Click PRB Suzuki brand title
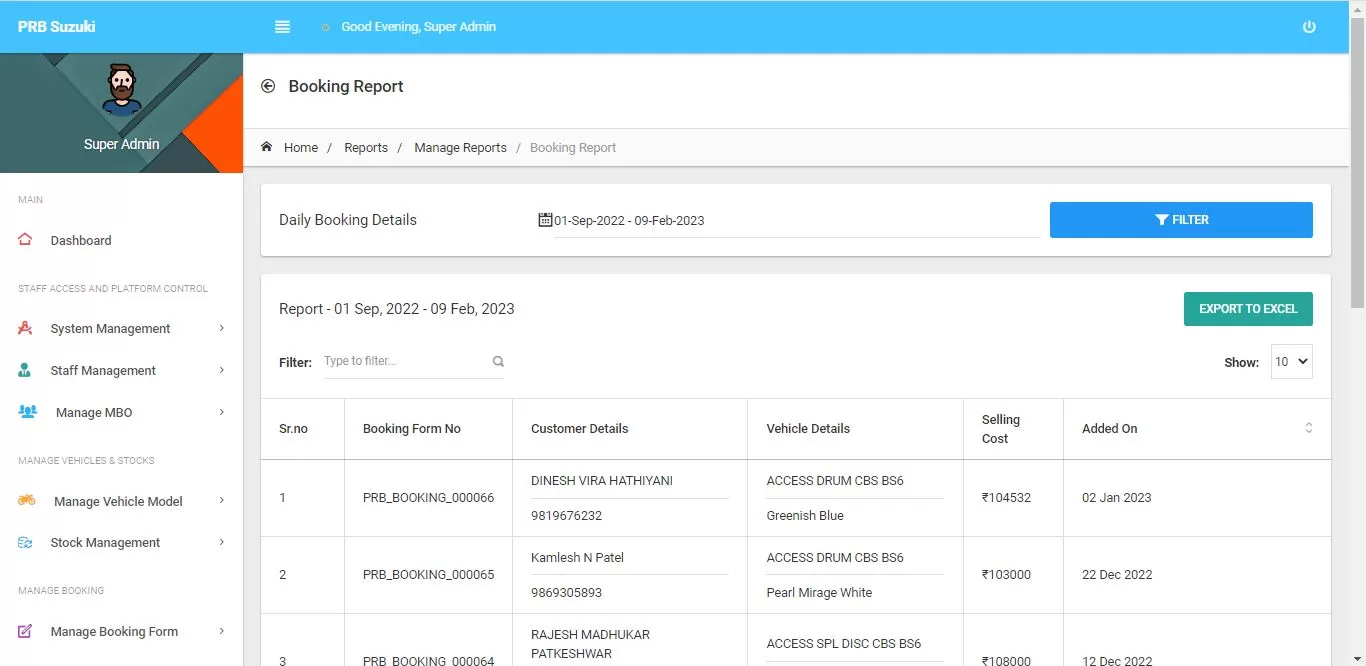The image size is (1366, 666). pyautogui.click(x=57, y=27)
